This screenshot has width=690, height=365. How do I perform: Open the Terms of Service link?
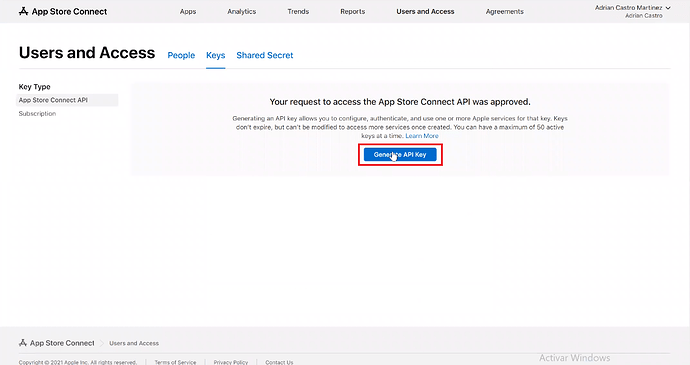click(x=175, y=362)
